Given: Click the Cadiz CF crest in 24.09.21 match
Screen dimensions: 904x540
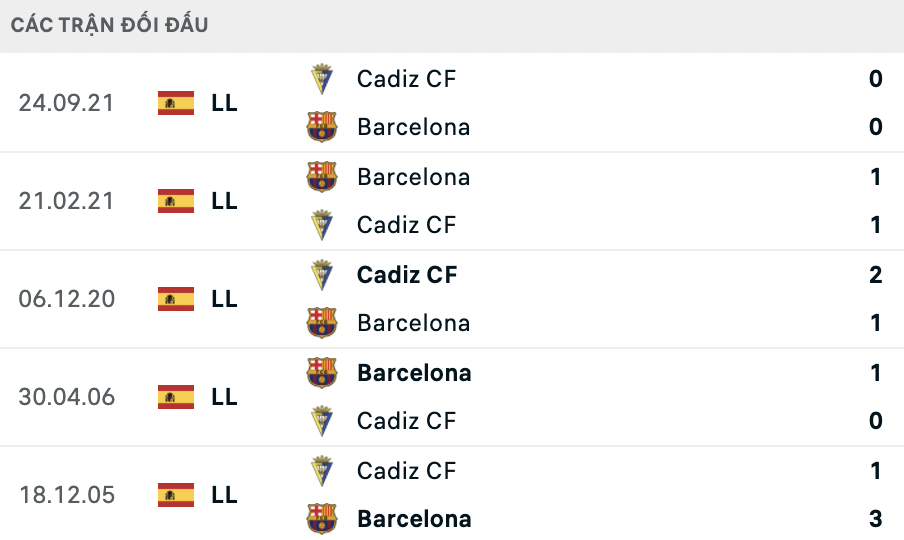Looking at the screenshot, I should [x=322, y=79].
